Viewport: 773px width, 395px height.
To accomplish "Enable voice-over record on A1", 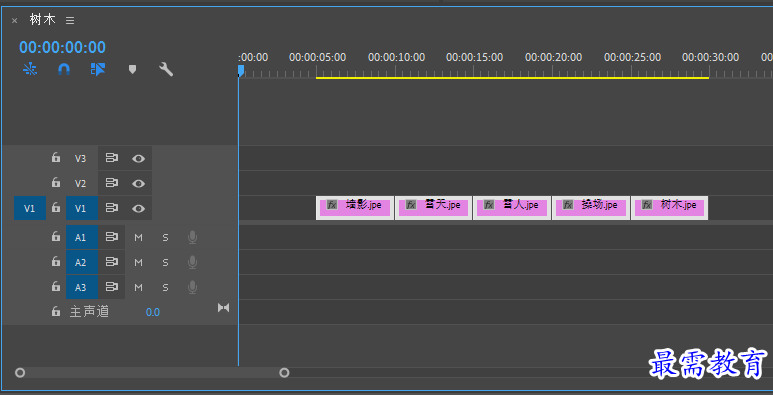I will coord(192,238).
